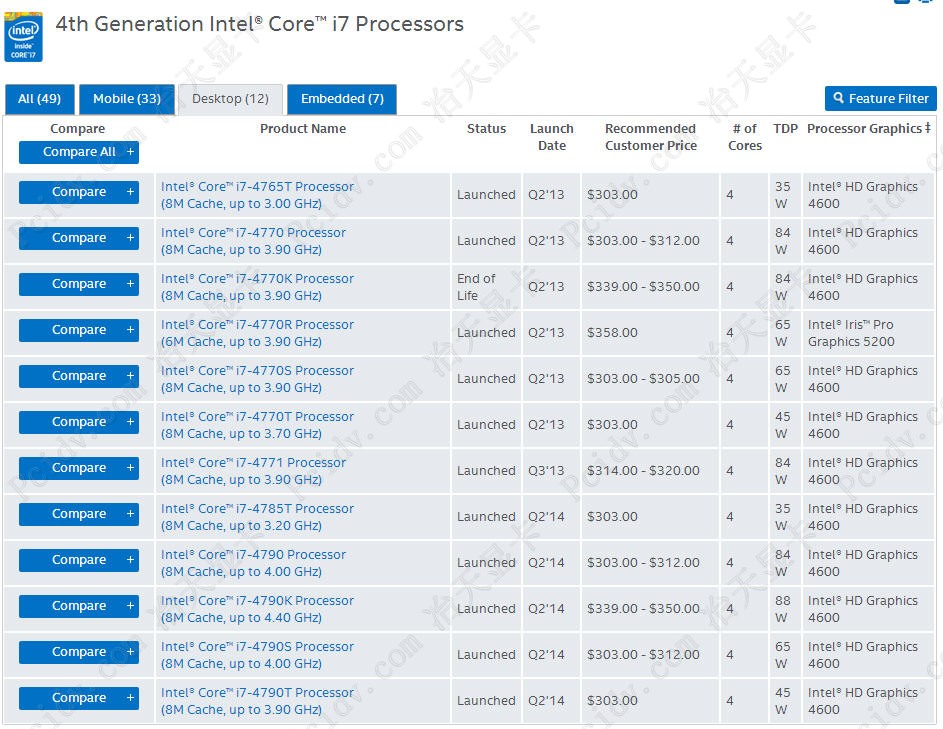Viewport: 943px width, 729px height.
Task: Add i7-4790S to comparison
Action: (79, 652)
